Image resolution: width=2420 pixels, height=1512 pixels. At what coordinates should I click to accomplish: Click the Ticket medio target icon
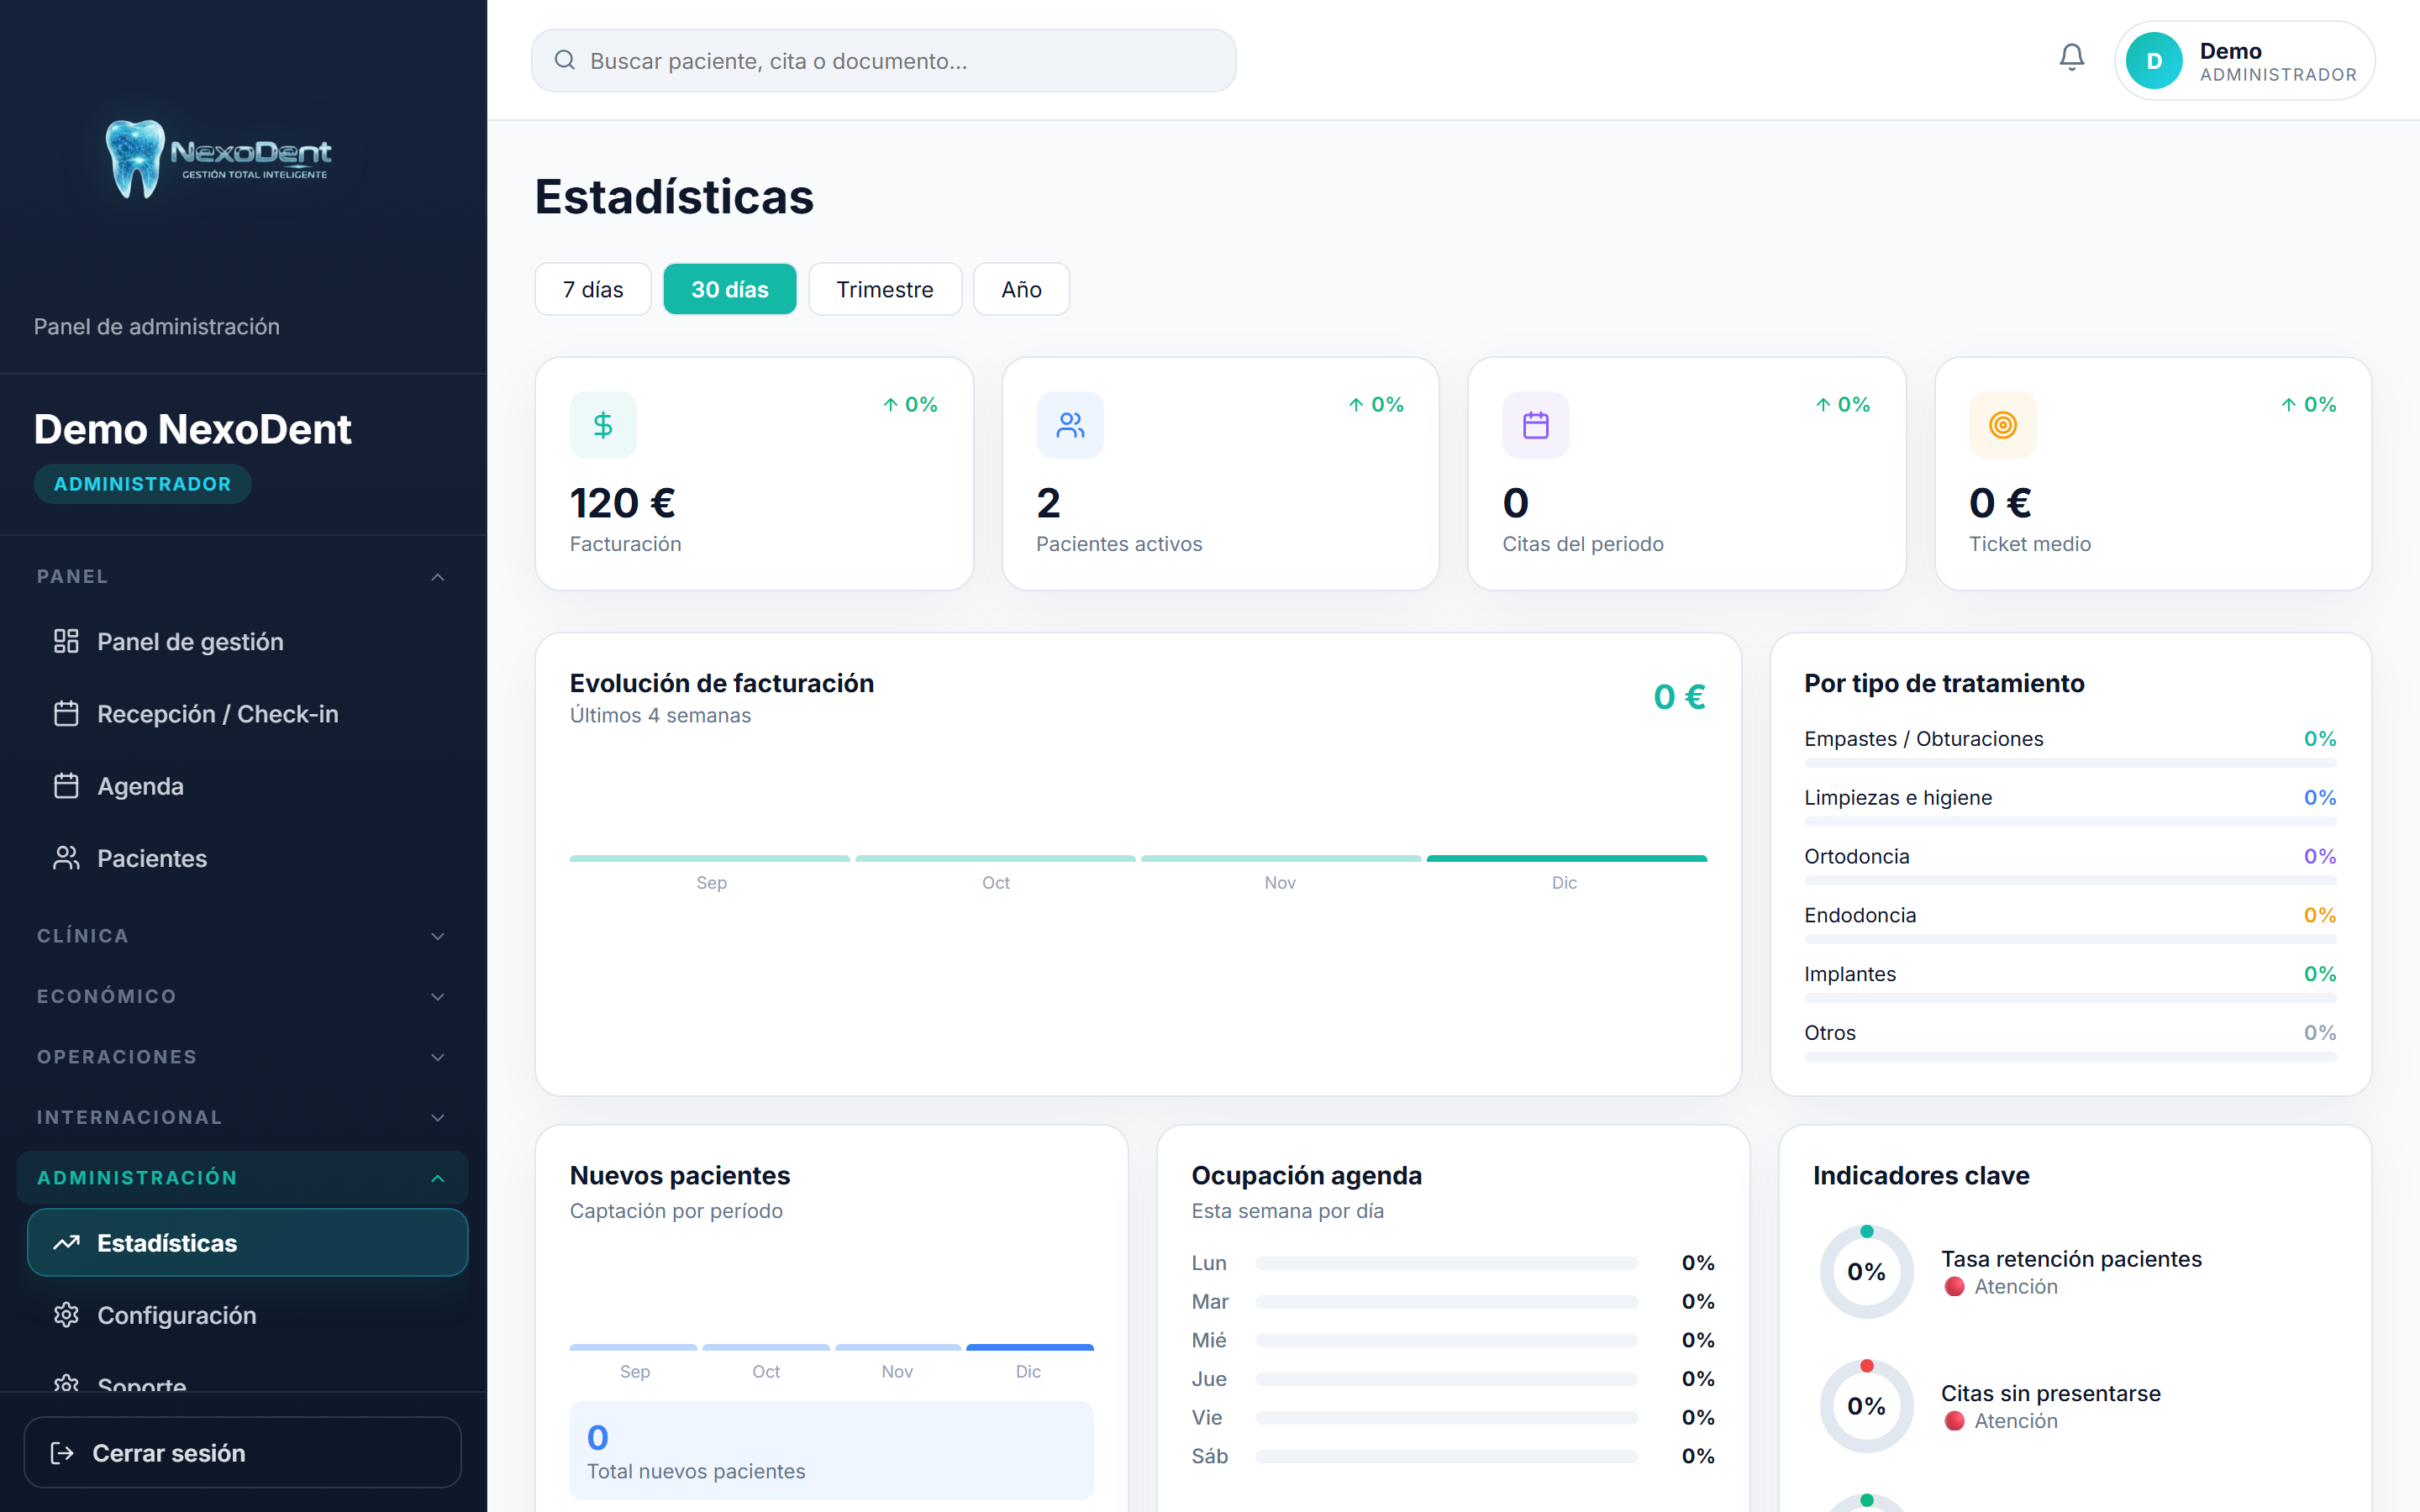tap(2003, 425)
